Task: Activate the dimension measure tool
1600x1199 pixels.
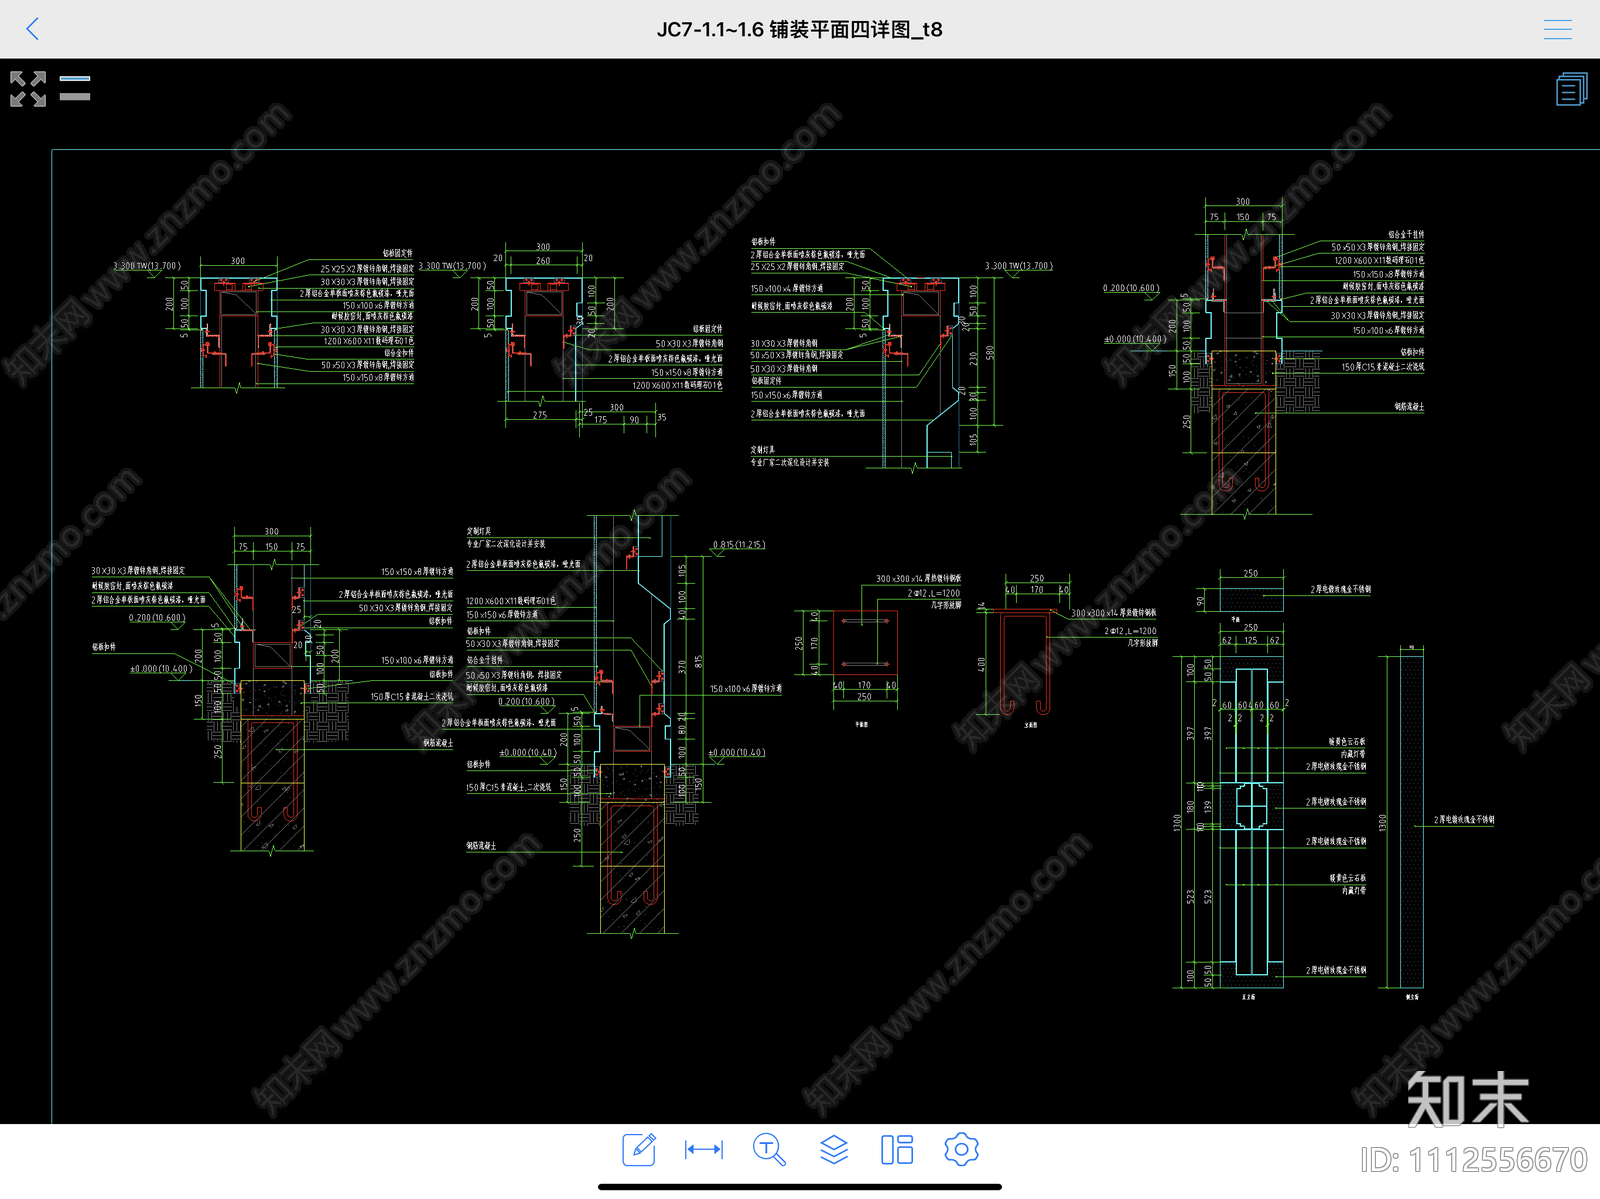Action: (x=704, y=1149)
